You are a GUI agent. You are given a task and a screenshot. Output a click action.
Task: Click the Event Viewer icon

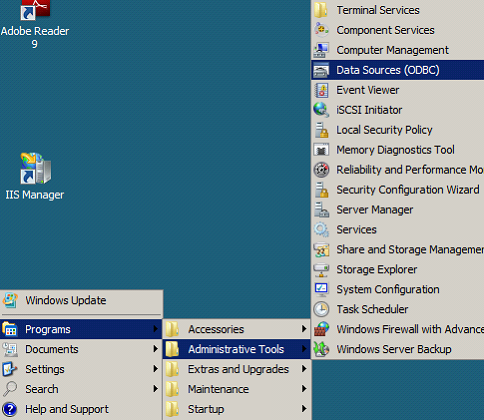pos(321,90)
